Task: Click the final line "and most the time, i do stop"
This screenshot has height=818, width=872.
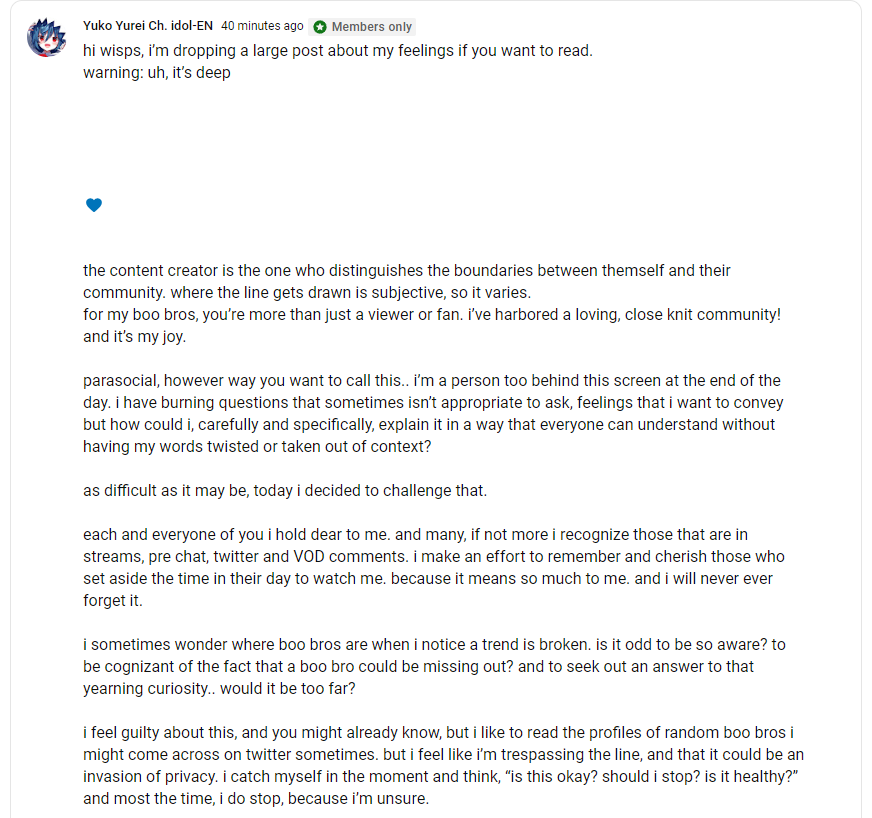Action: [x=256, y=799]
